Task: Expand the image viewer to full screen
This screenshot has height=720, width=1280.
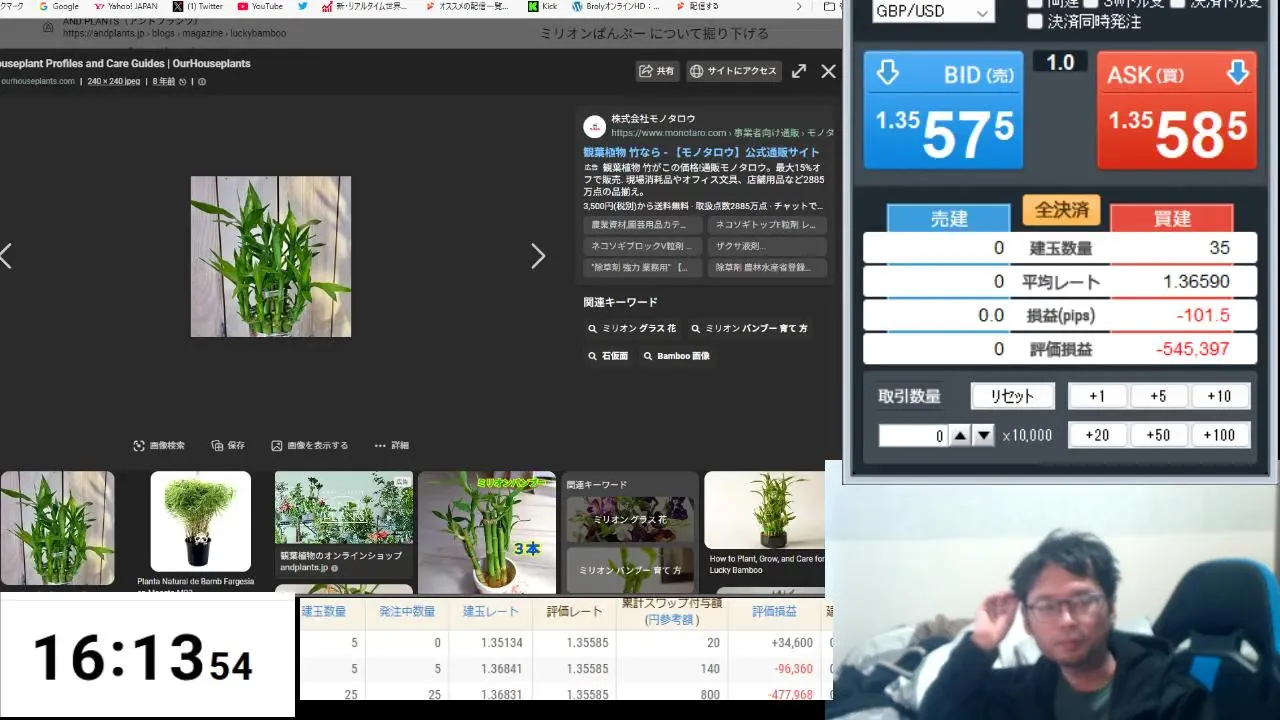Action: pos(799,71)
